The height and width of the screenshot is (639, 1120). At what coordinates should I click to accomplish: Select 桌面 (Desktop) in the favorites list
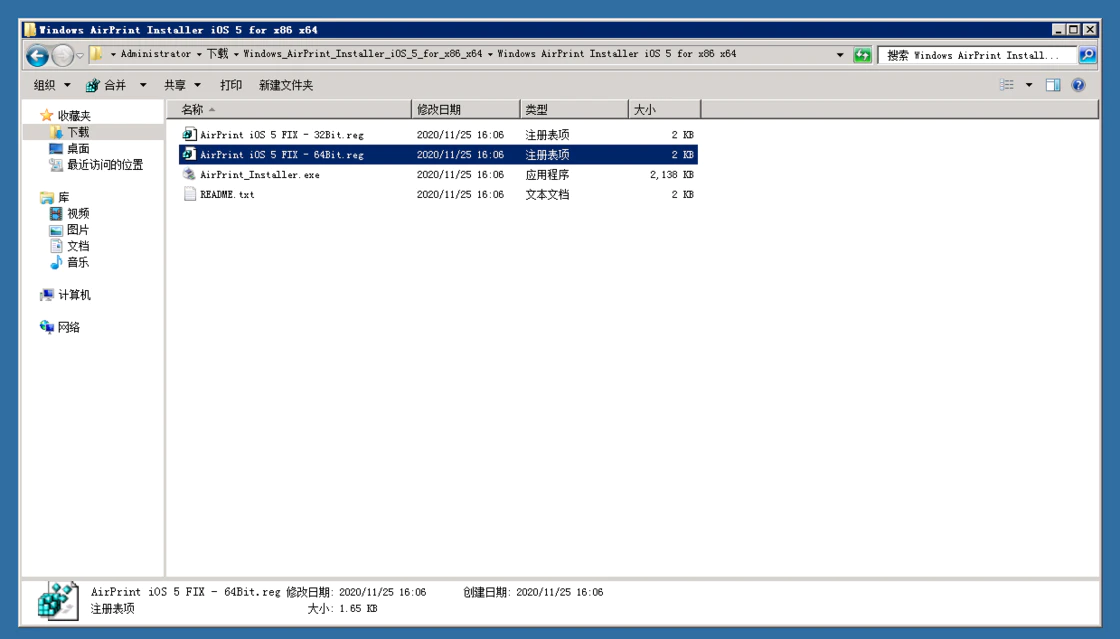(x=78, y=148)
